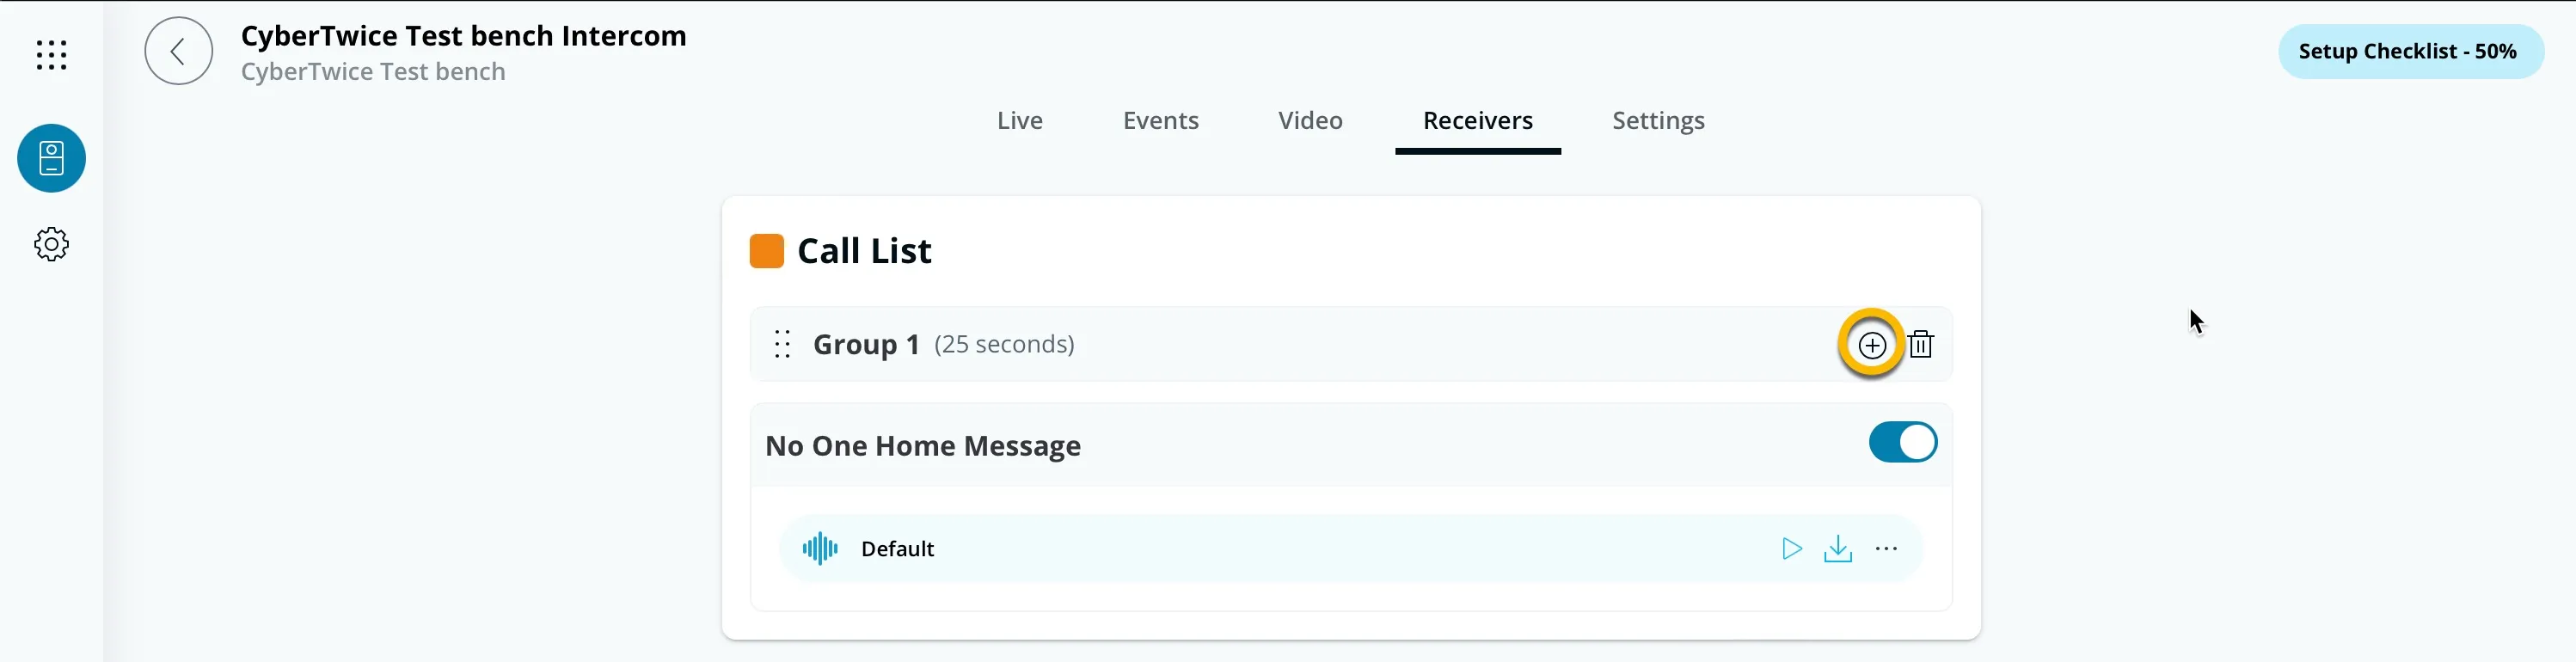Select the Group 1 row label

pyautogui.click(x=865, y=344)
